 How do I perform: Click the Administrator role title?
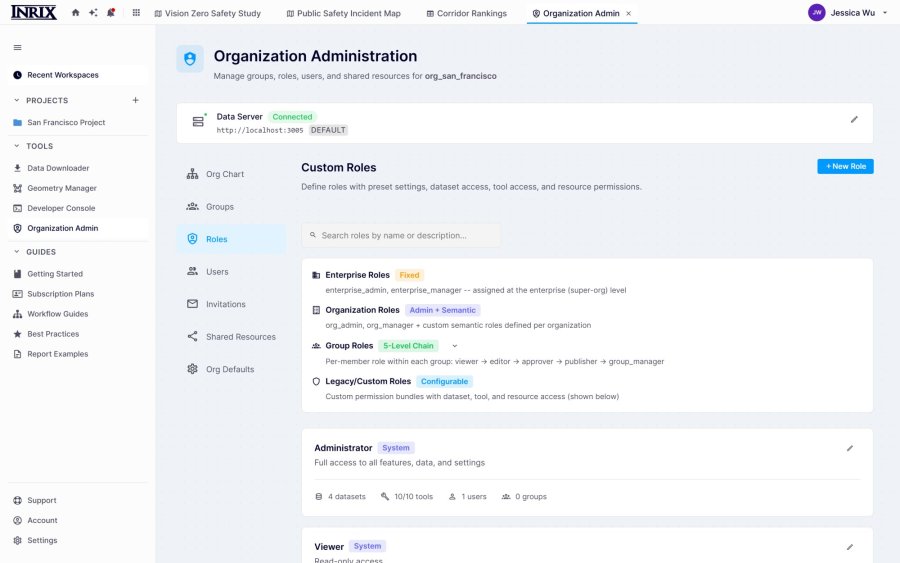343,448
